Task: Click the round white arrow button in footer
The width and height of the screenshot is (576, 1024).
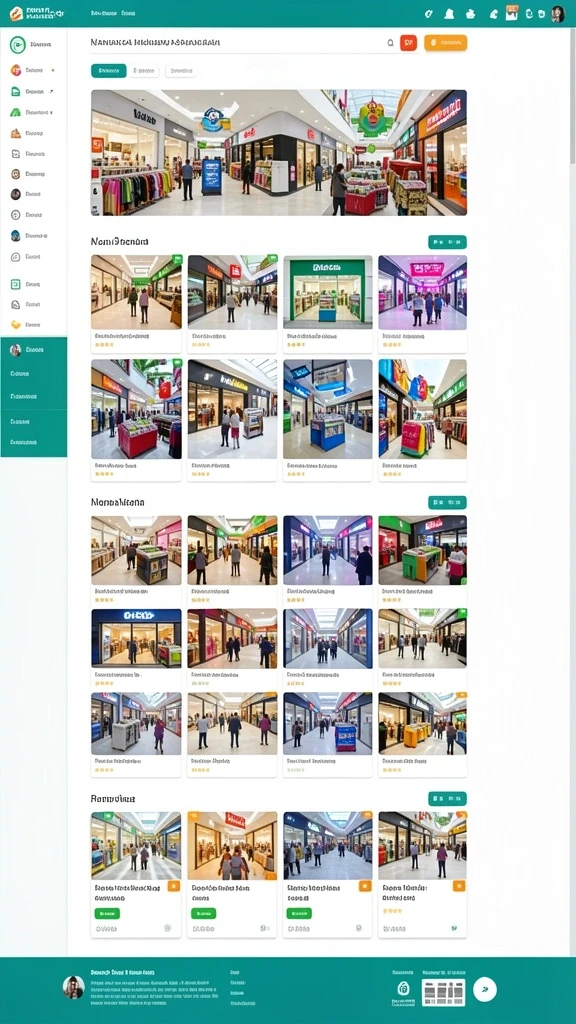Action: coord(485,989)
